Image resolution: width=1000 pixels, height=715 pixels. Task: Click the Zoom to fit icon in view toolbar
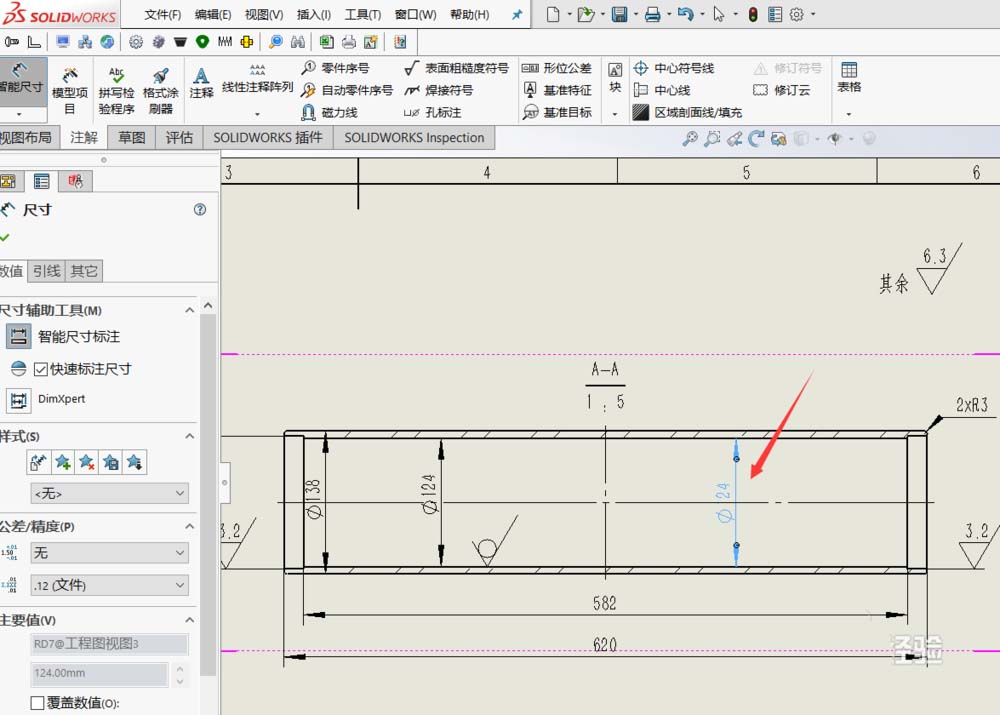tap(689, 138)
